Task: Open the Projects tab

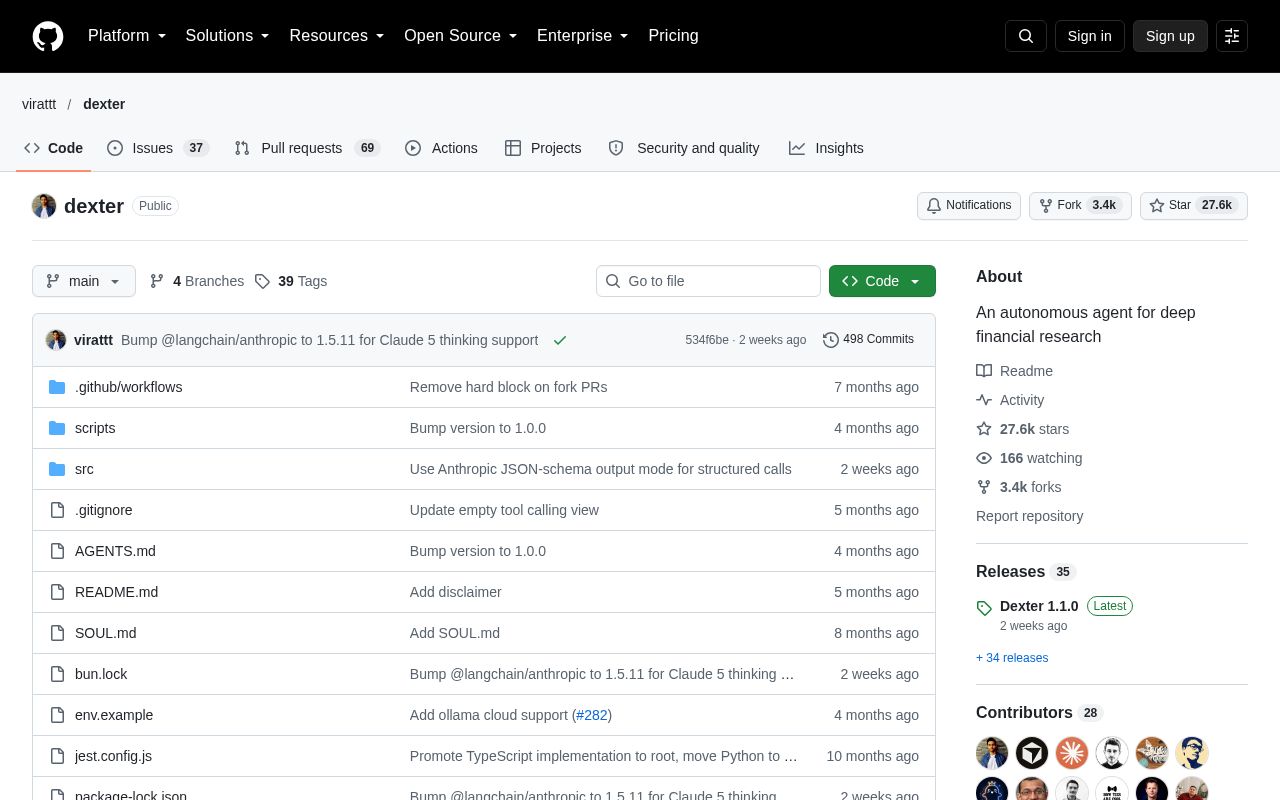Action: [x=543, y=148]
